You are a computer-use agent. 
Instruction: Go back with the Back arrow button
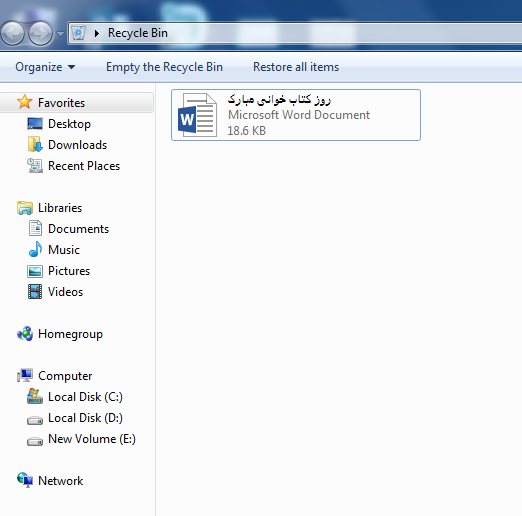point(13,33)
